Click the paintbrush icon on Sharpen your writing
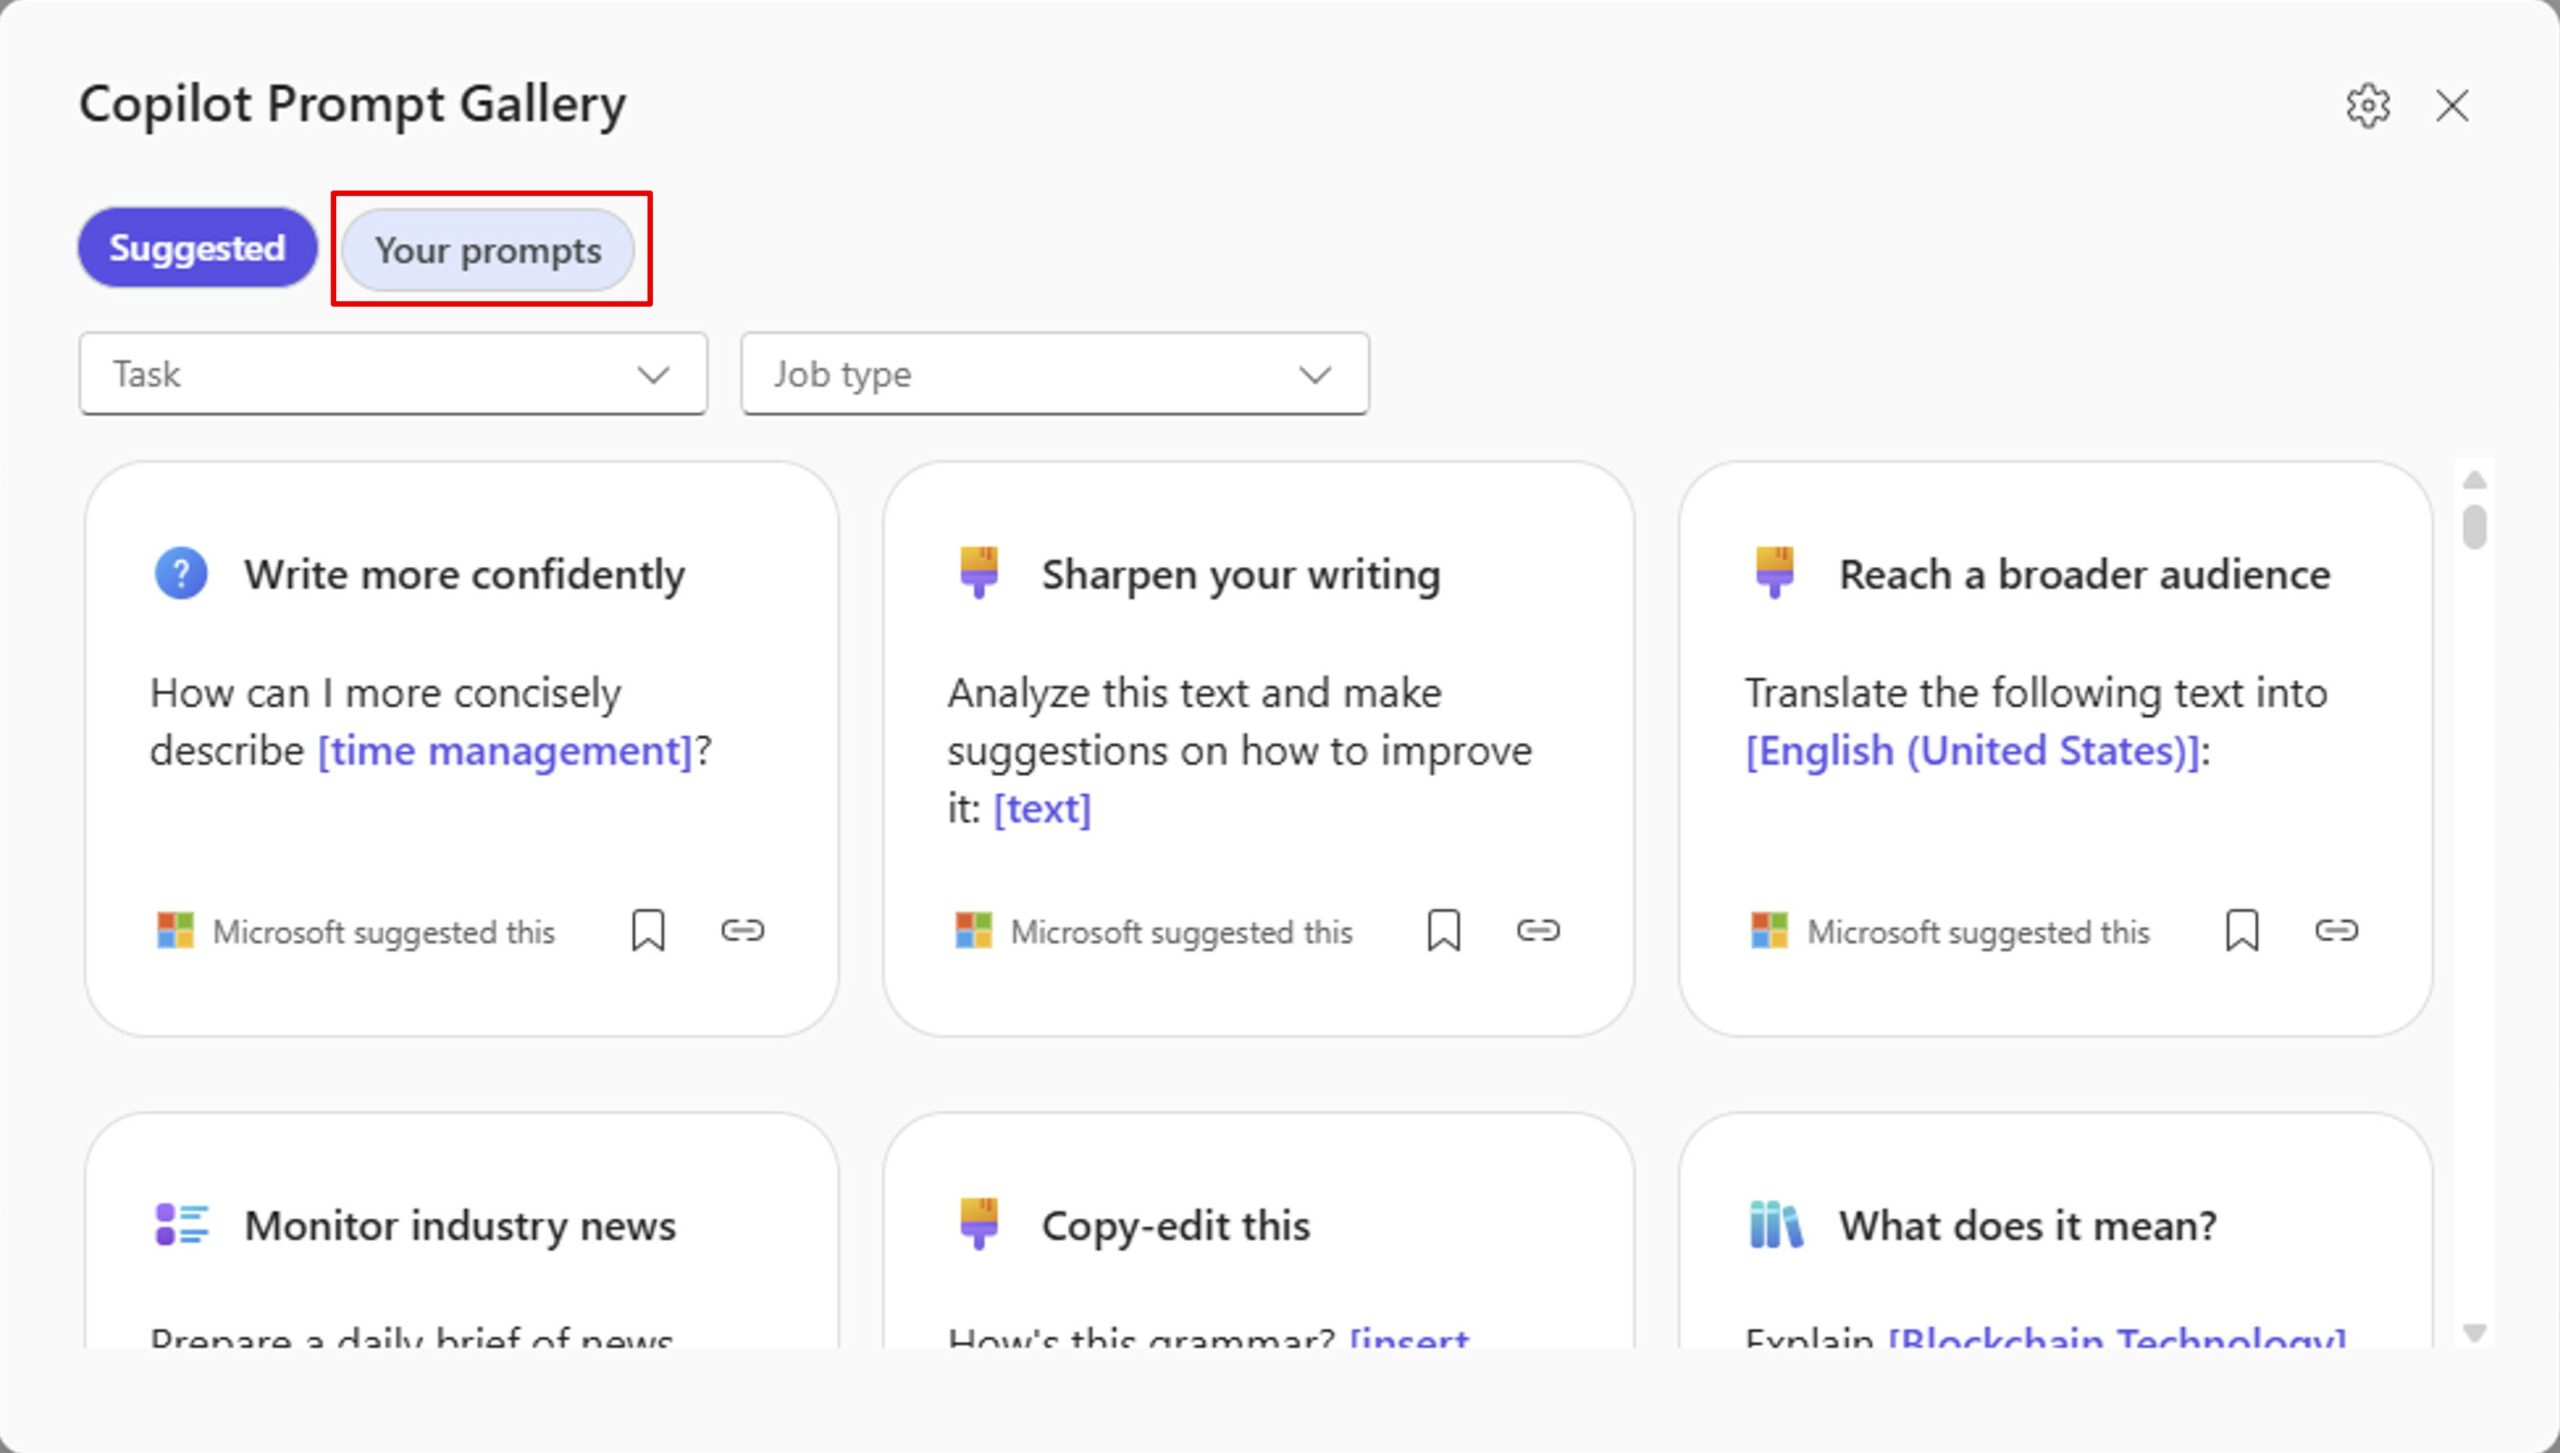Viewport: 2560px width, 1453px height. 978,572
